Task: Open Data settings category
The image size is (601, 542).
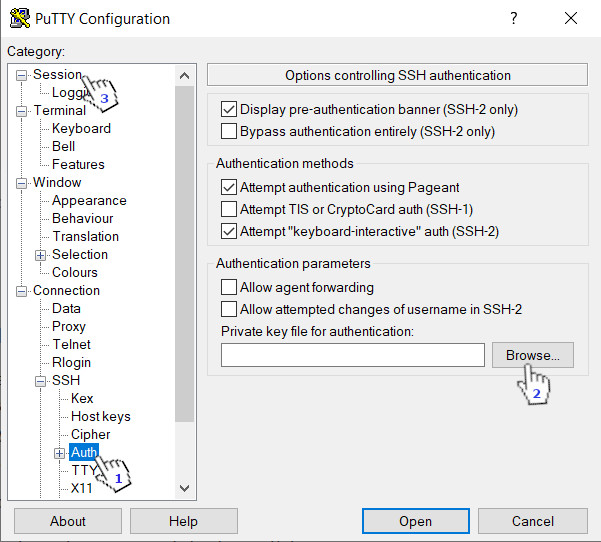Action: (66, 309)
